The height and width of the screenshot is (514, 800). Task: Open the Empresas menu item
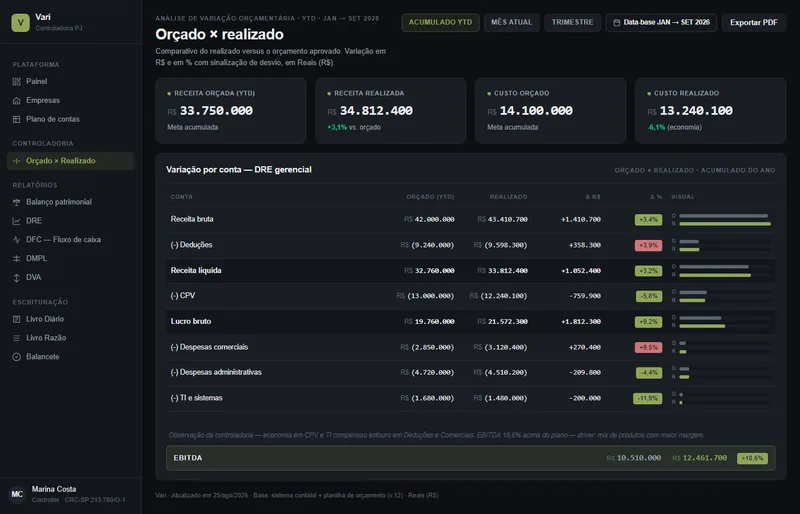[70, 101]
